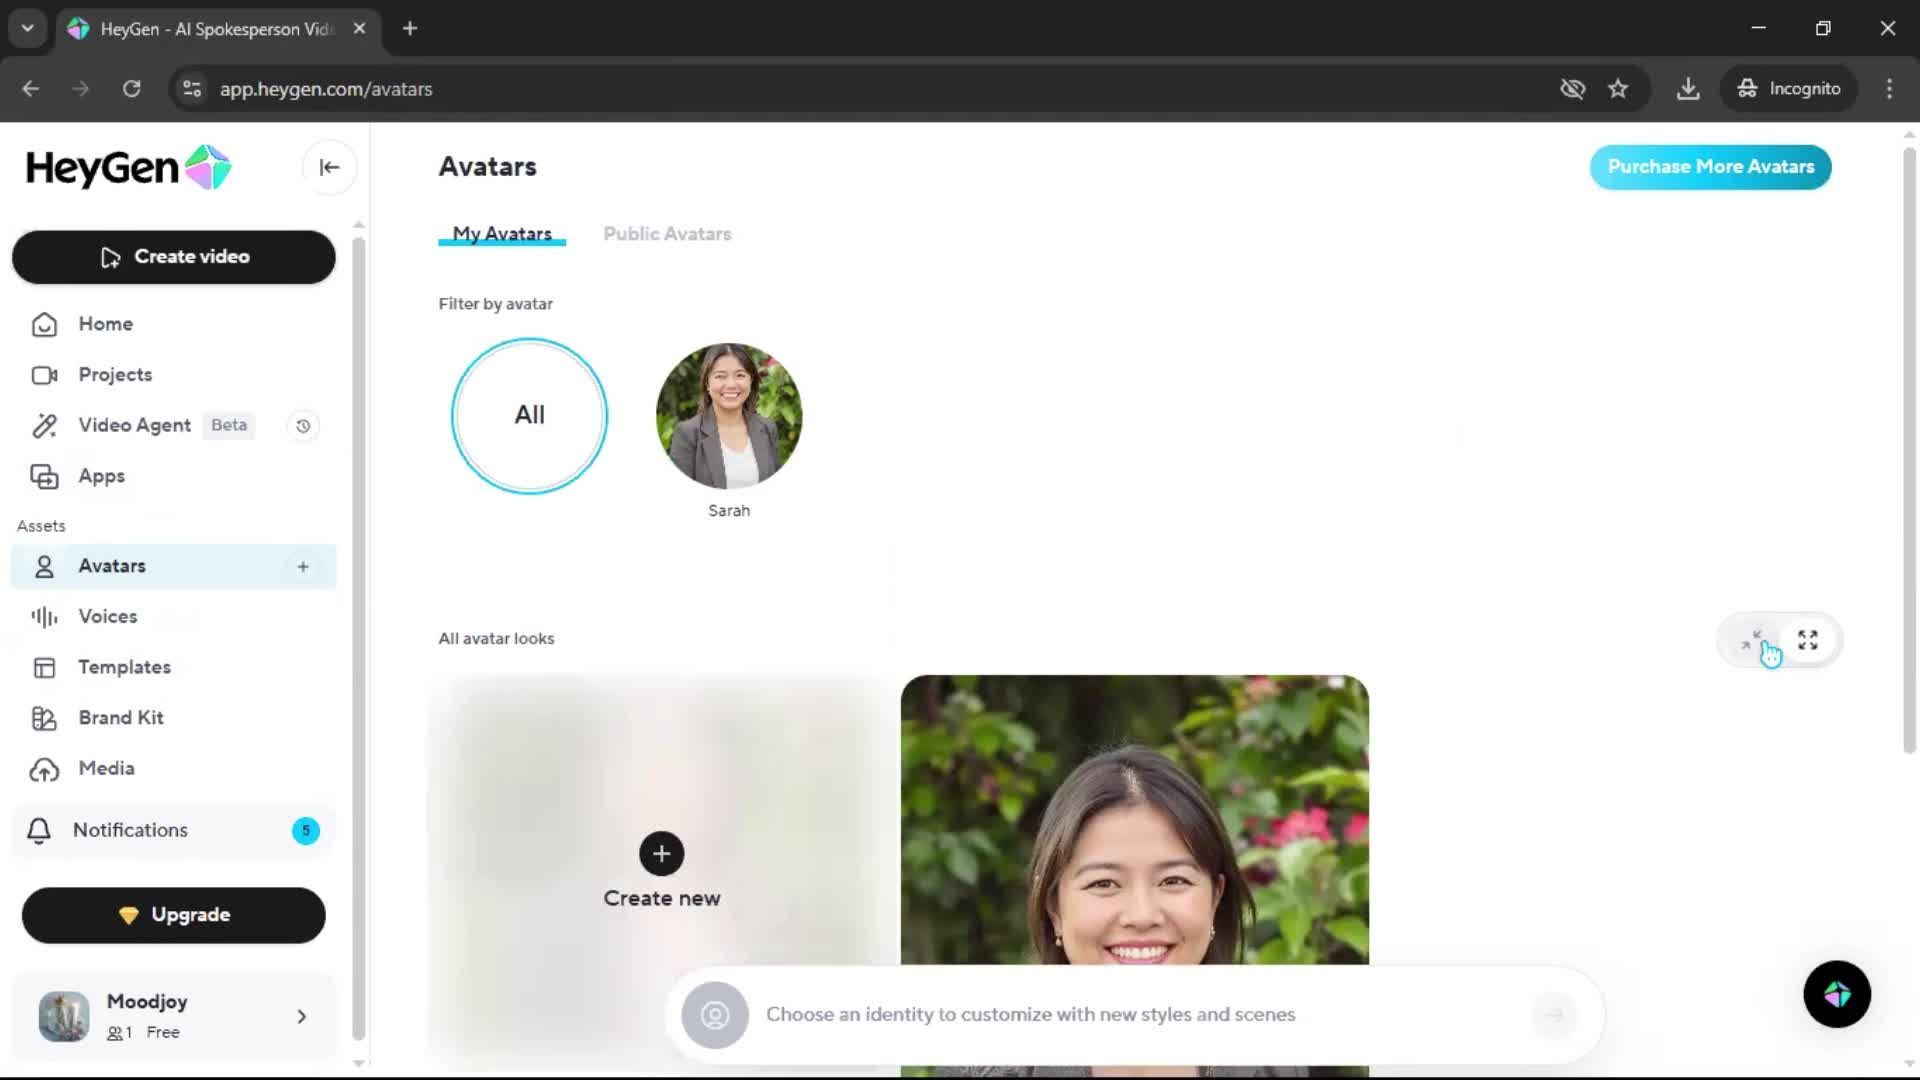Collapse the sidebar with arrow icon
This screenshot has width=1920, height=1080.
click(x=329, y=167)
